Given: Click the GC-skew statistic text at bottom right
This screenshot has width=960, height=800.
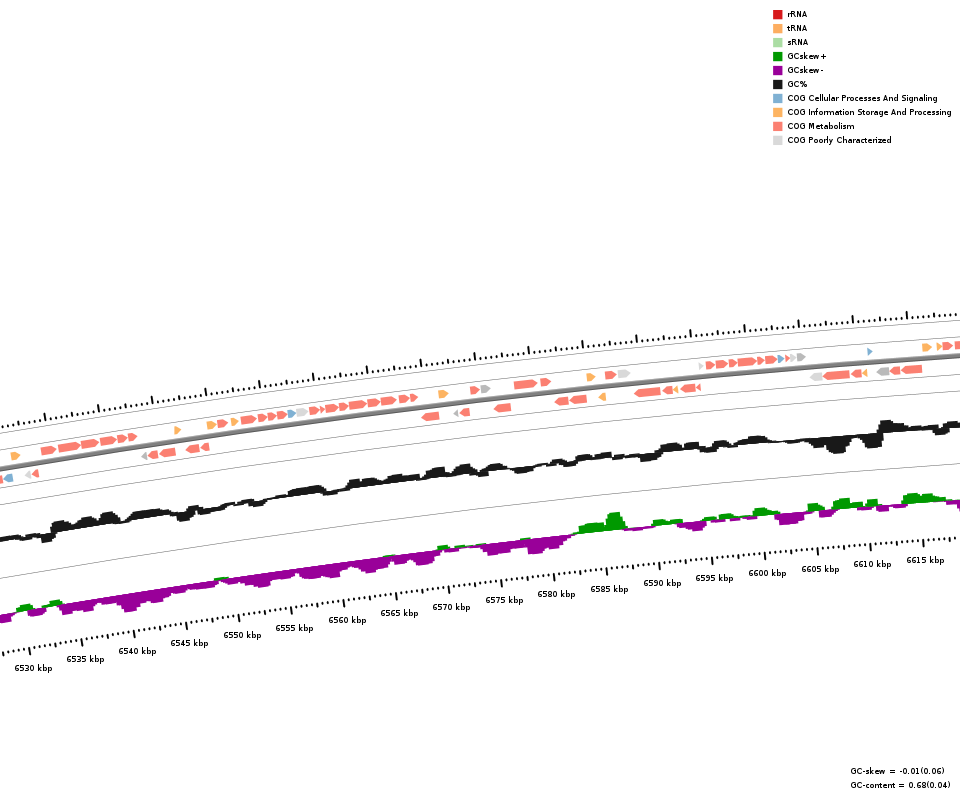Looking at the screenshot, I should 897,771.
